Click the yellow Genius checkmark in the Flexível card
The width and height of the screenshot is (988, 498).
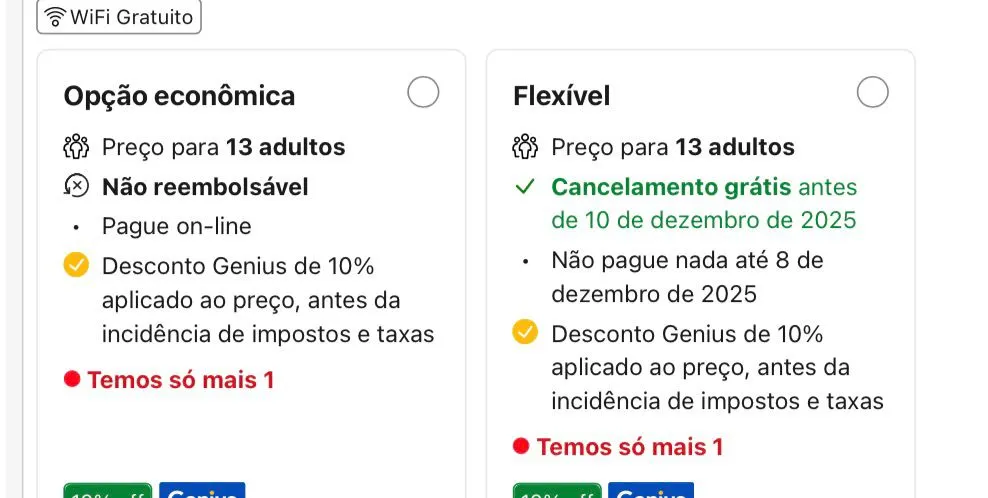(x=525, y=333)
